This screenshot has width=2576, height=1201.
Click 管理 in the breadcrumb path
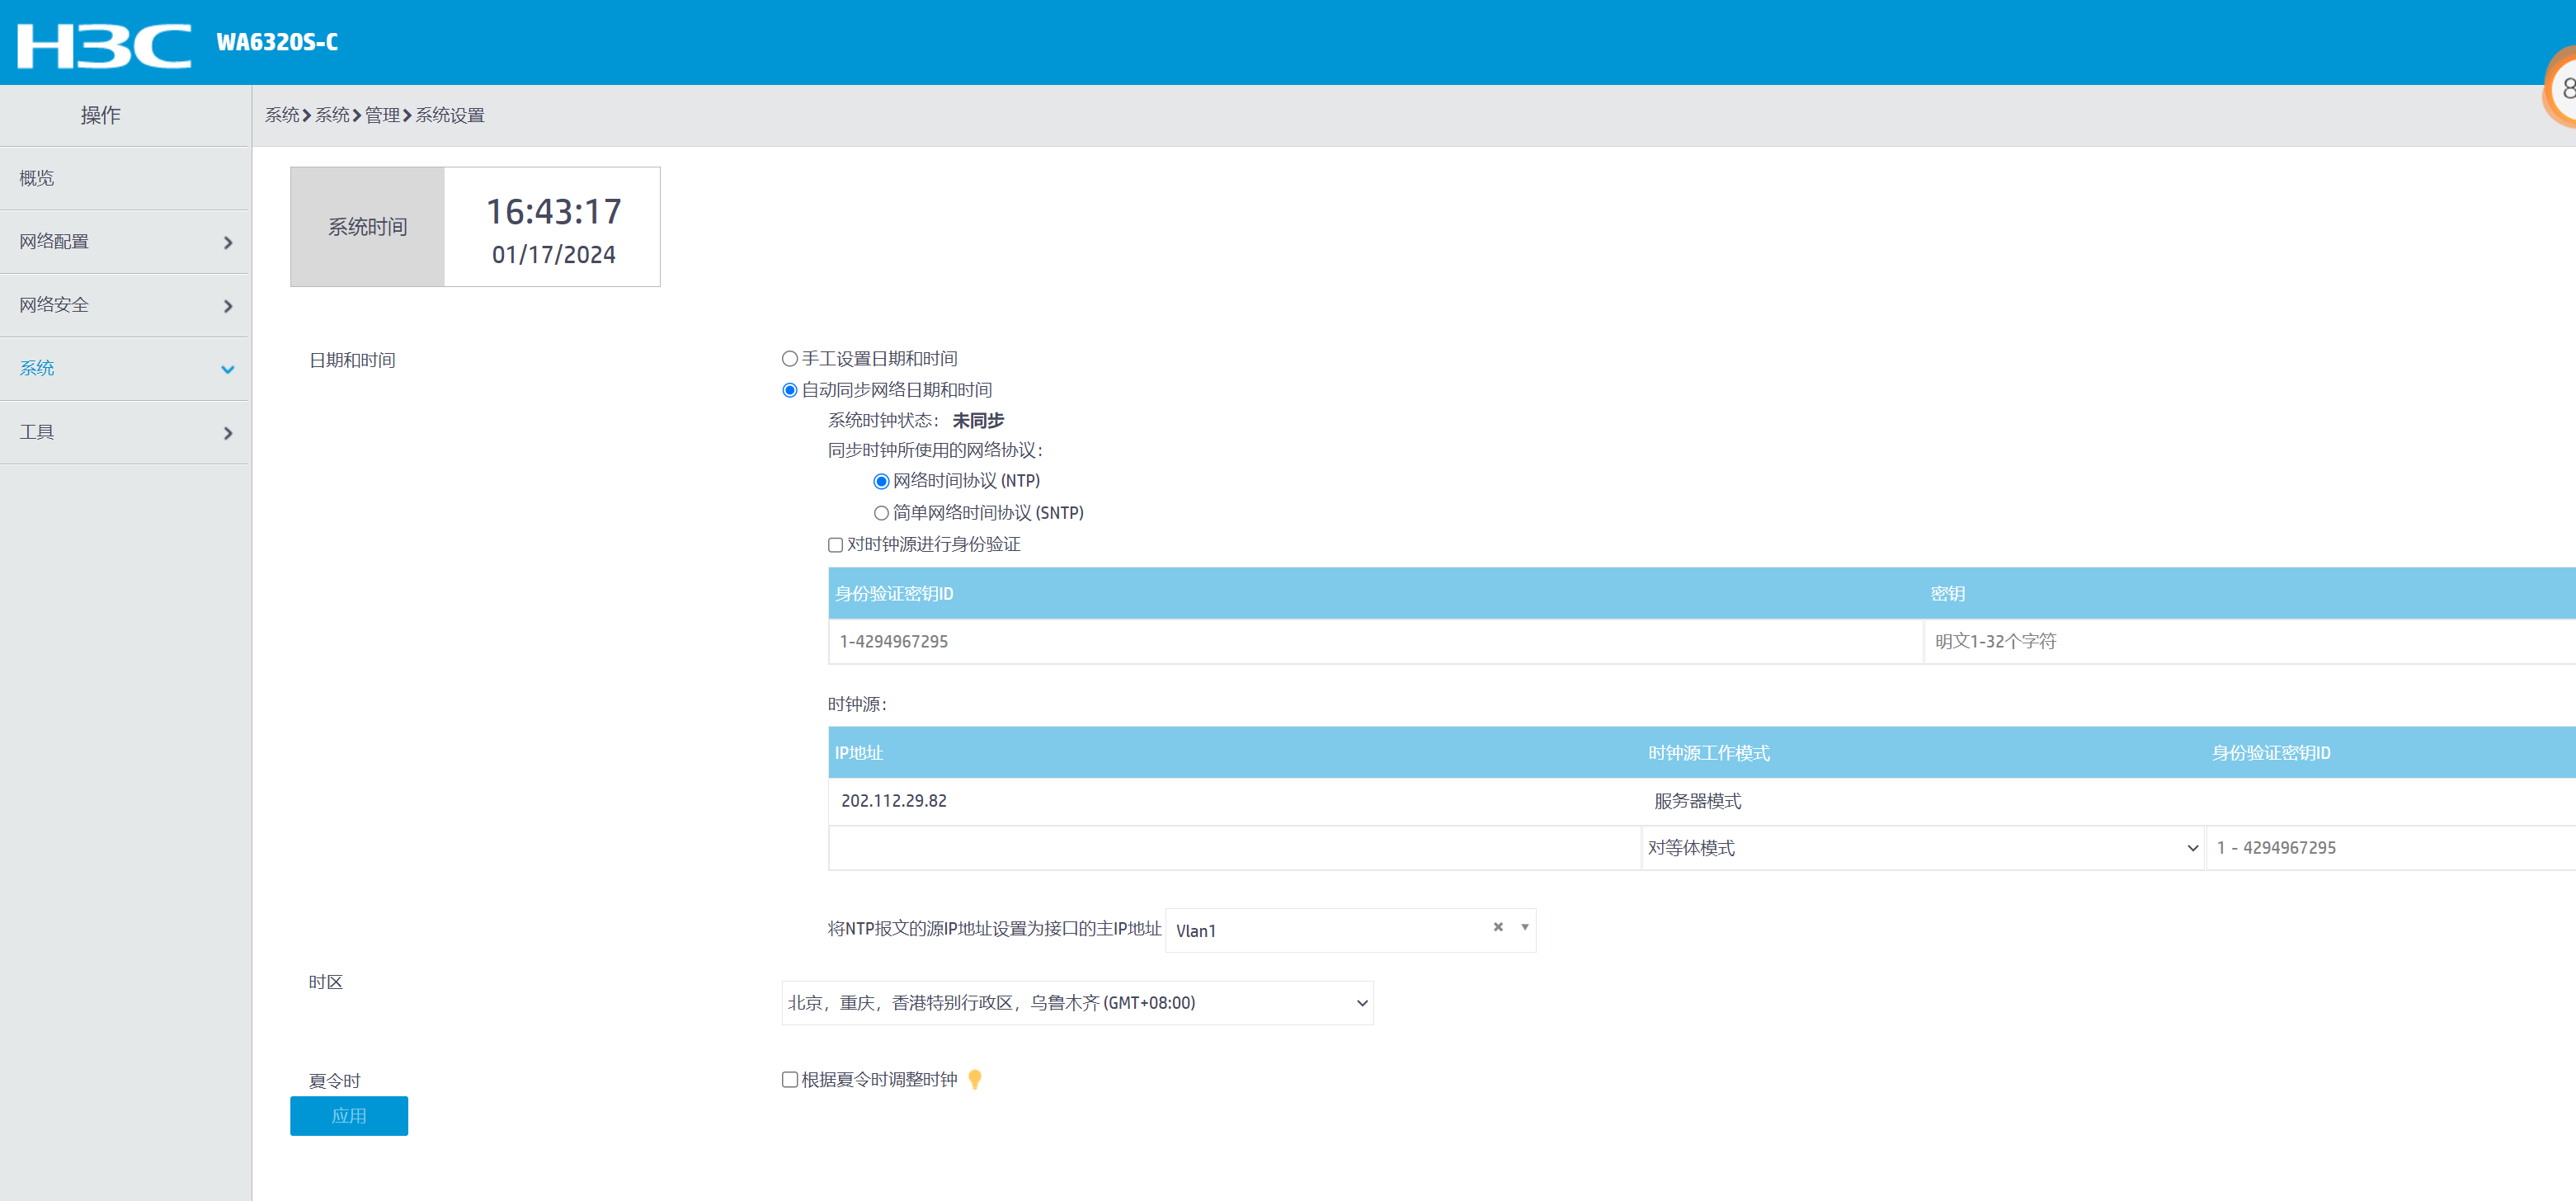coord(382,115)
